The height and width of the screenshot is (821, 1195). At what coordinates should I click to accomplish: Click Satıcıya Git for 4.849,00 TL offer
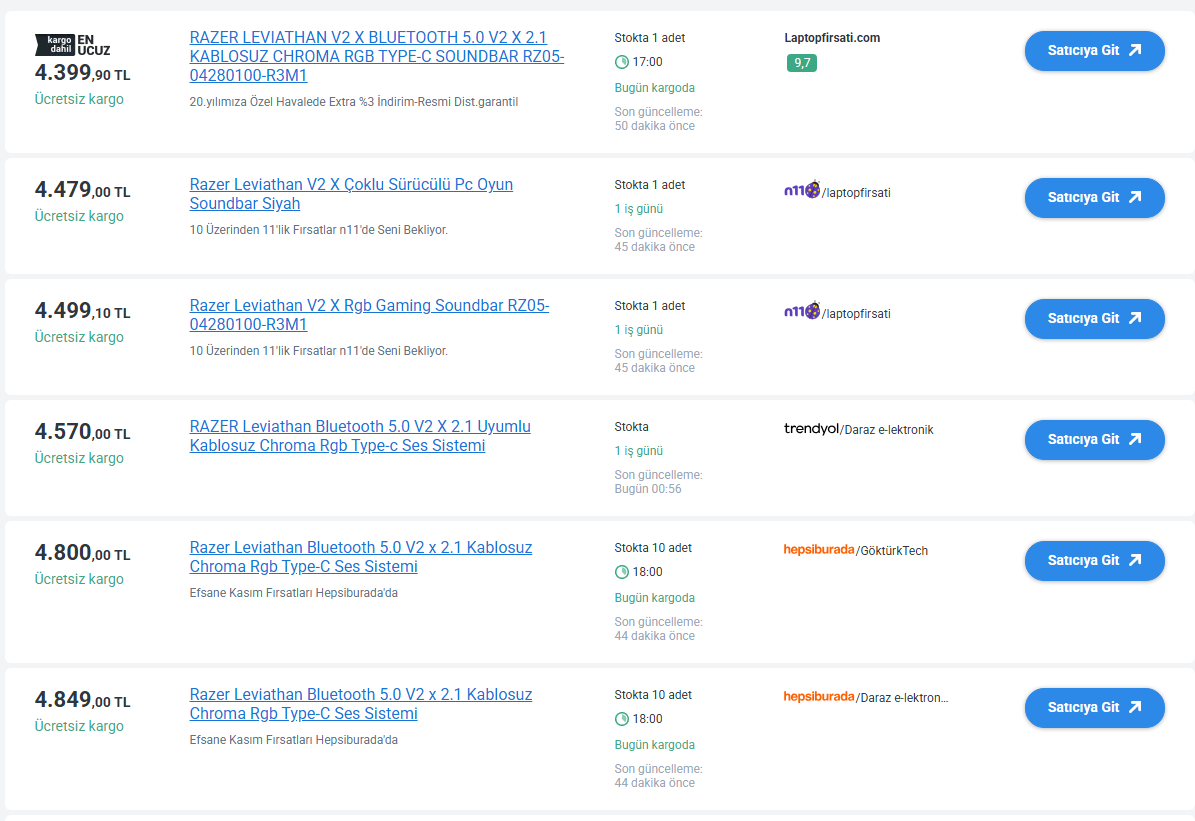pos(1094,708)
